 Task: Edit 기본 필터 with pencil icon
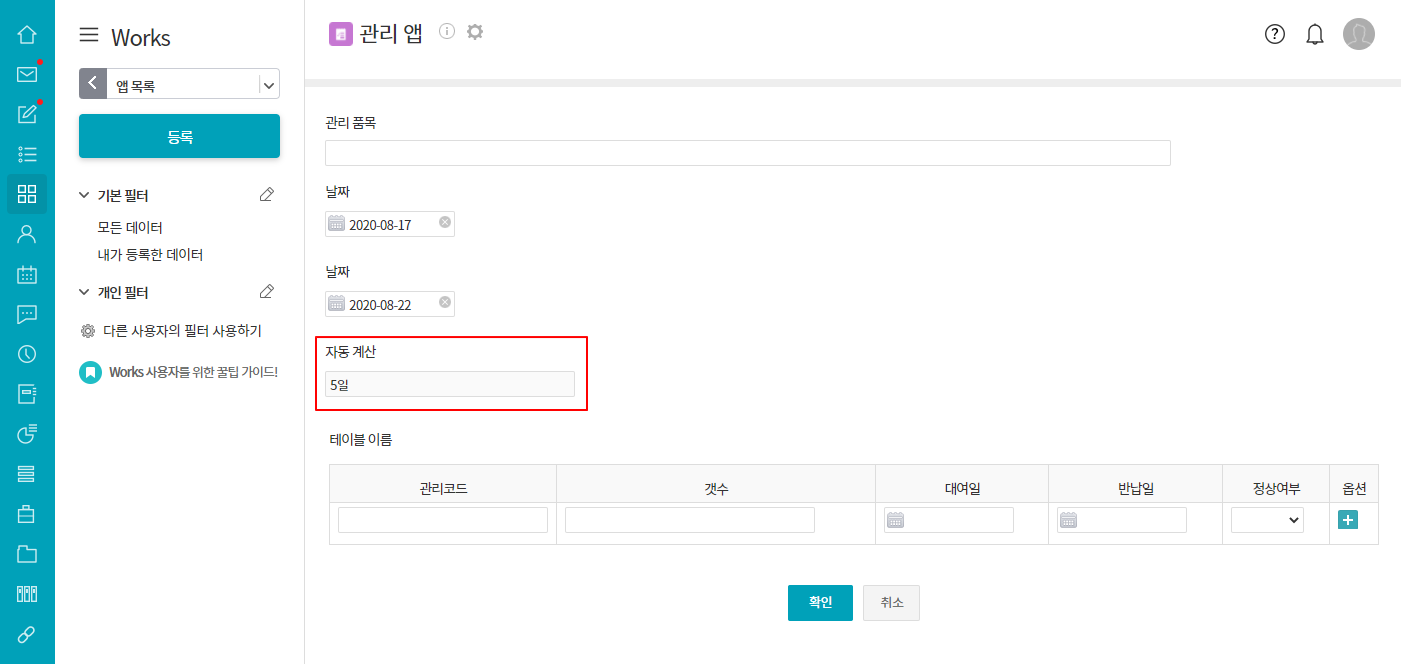click(266, 195)
